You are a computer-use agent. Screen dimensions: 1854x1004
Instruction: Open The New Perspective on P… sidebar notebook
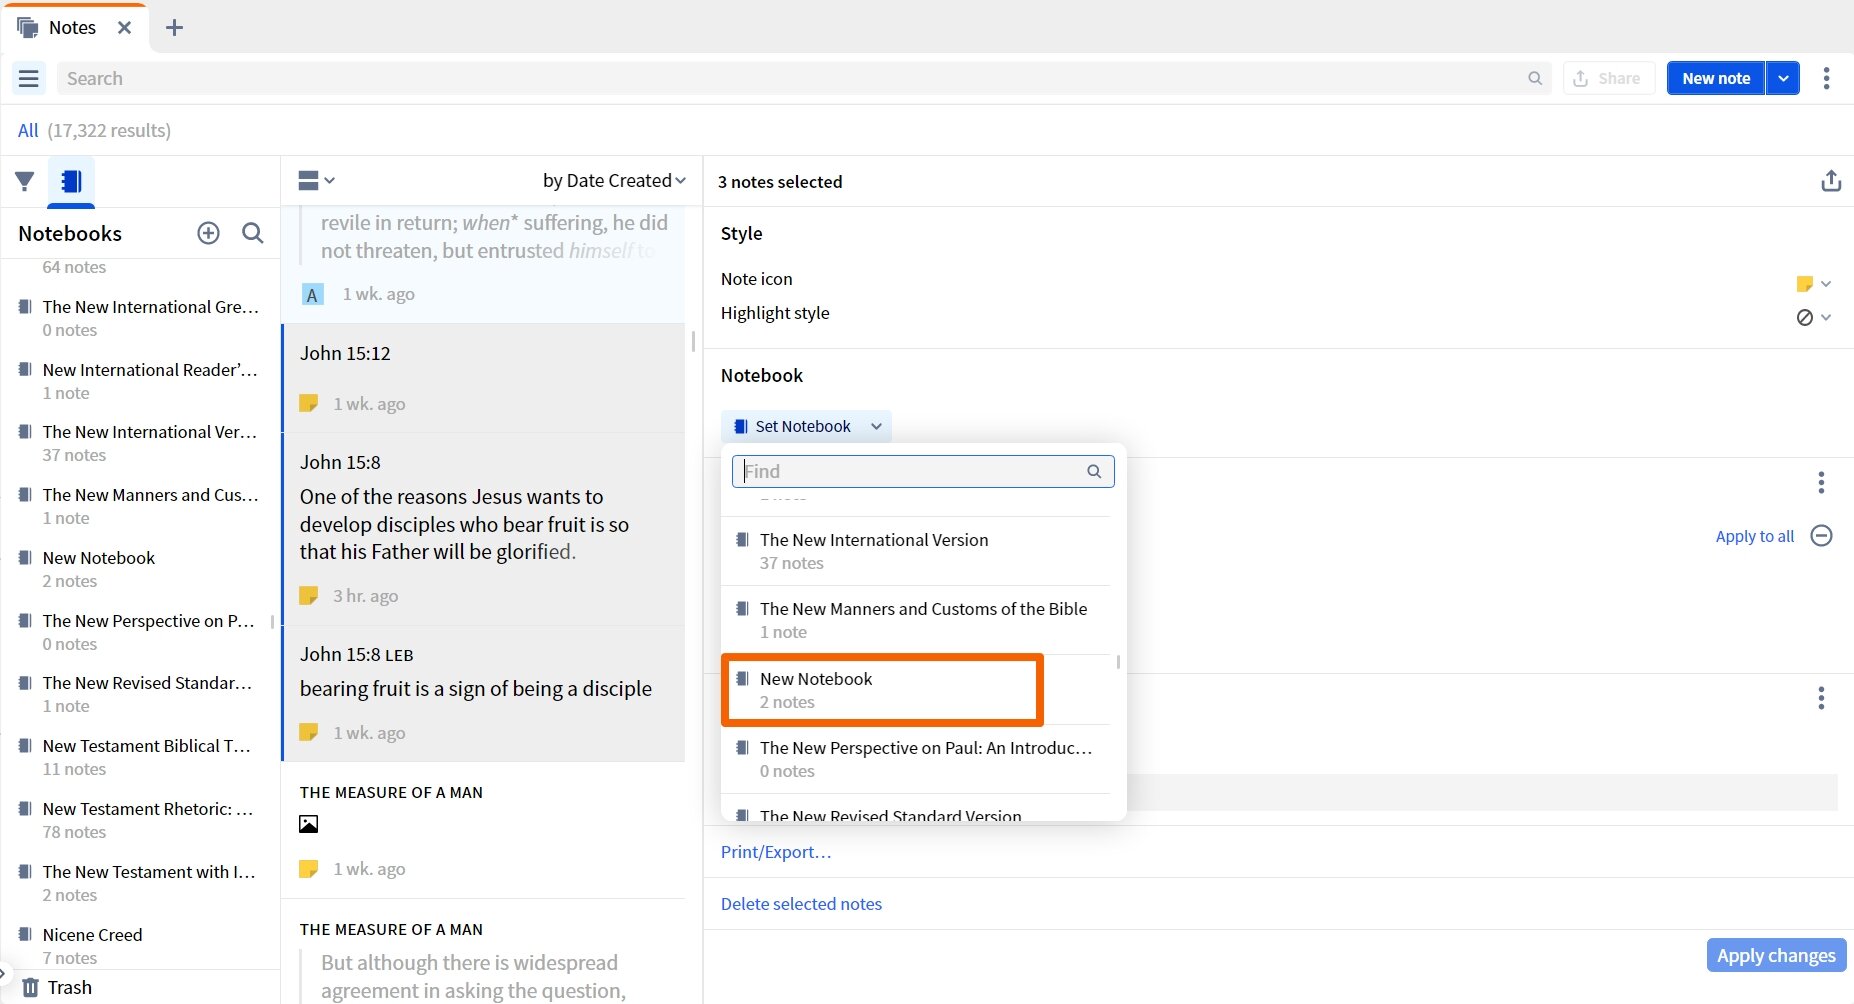(139, 632)
